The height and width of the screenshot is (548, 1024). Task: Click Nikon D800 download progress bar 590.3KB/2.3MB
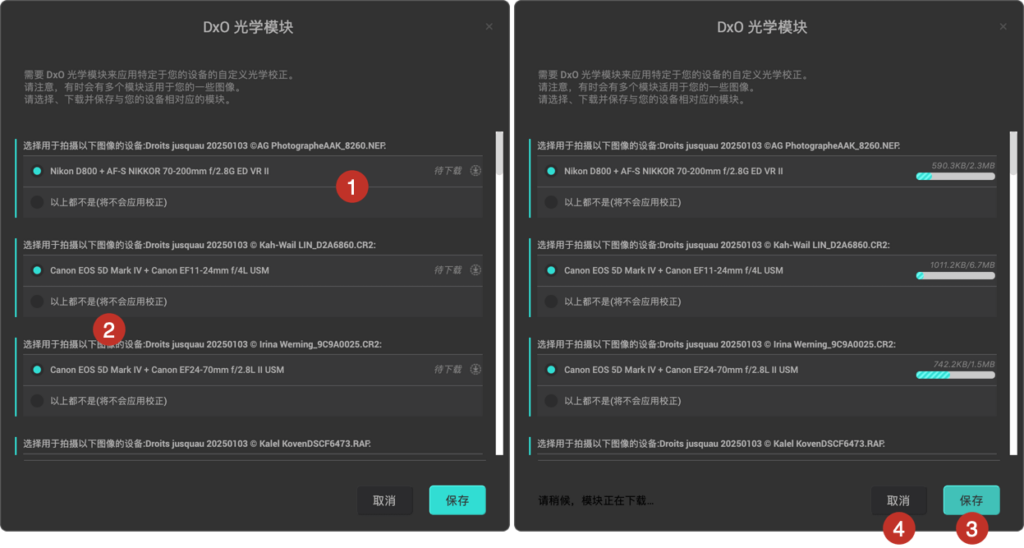coord(955,176)
